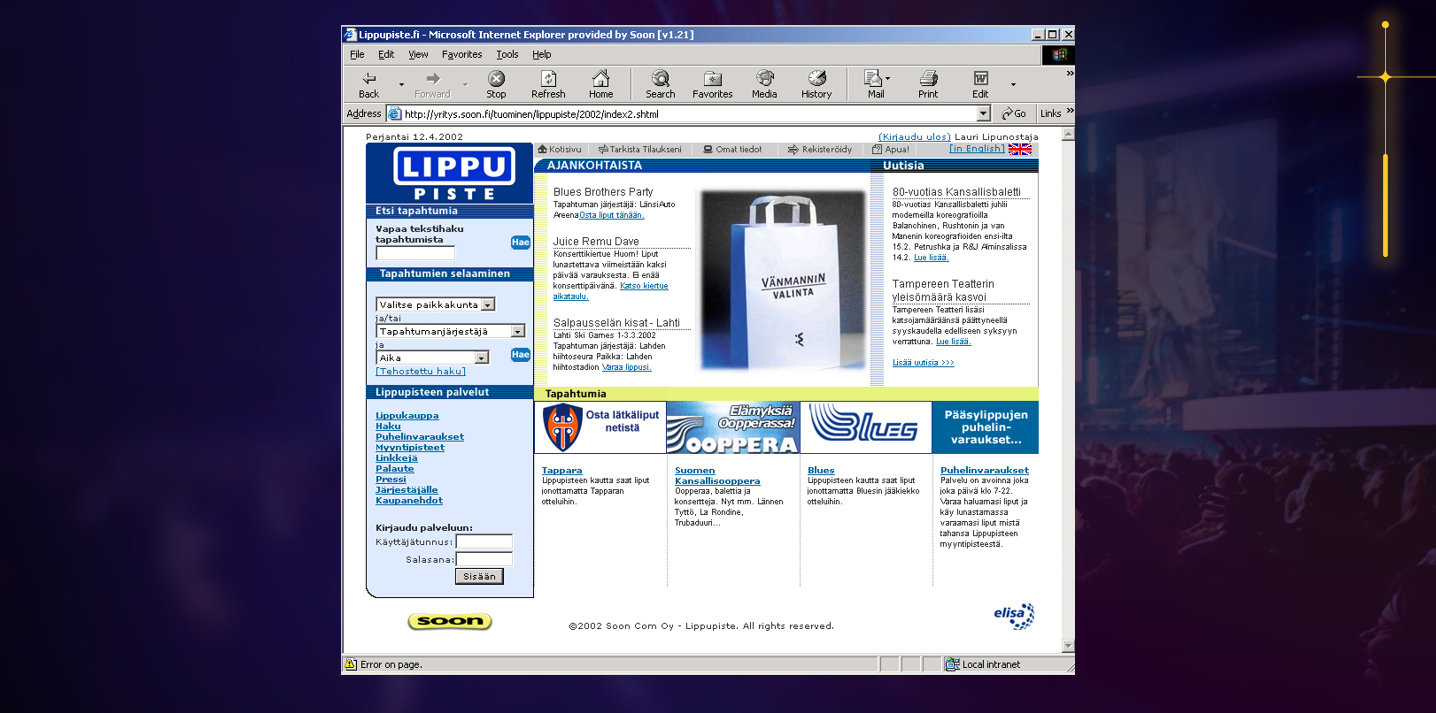Open the Apua! help tab
This screenshot has height=713, width=1436.
(x=891, y=149)
